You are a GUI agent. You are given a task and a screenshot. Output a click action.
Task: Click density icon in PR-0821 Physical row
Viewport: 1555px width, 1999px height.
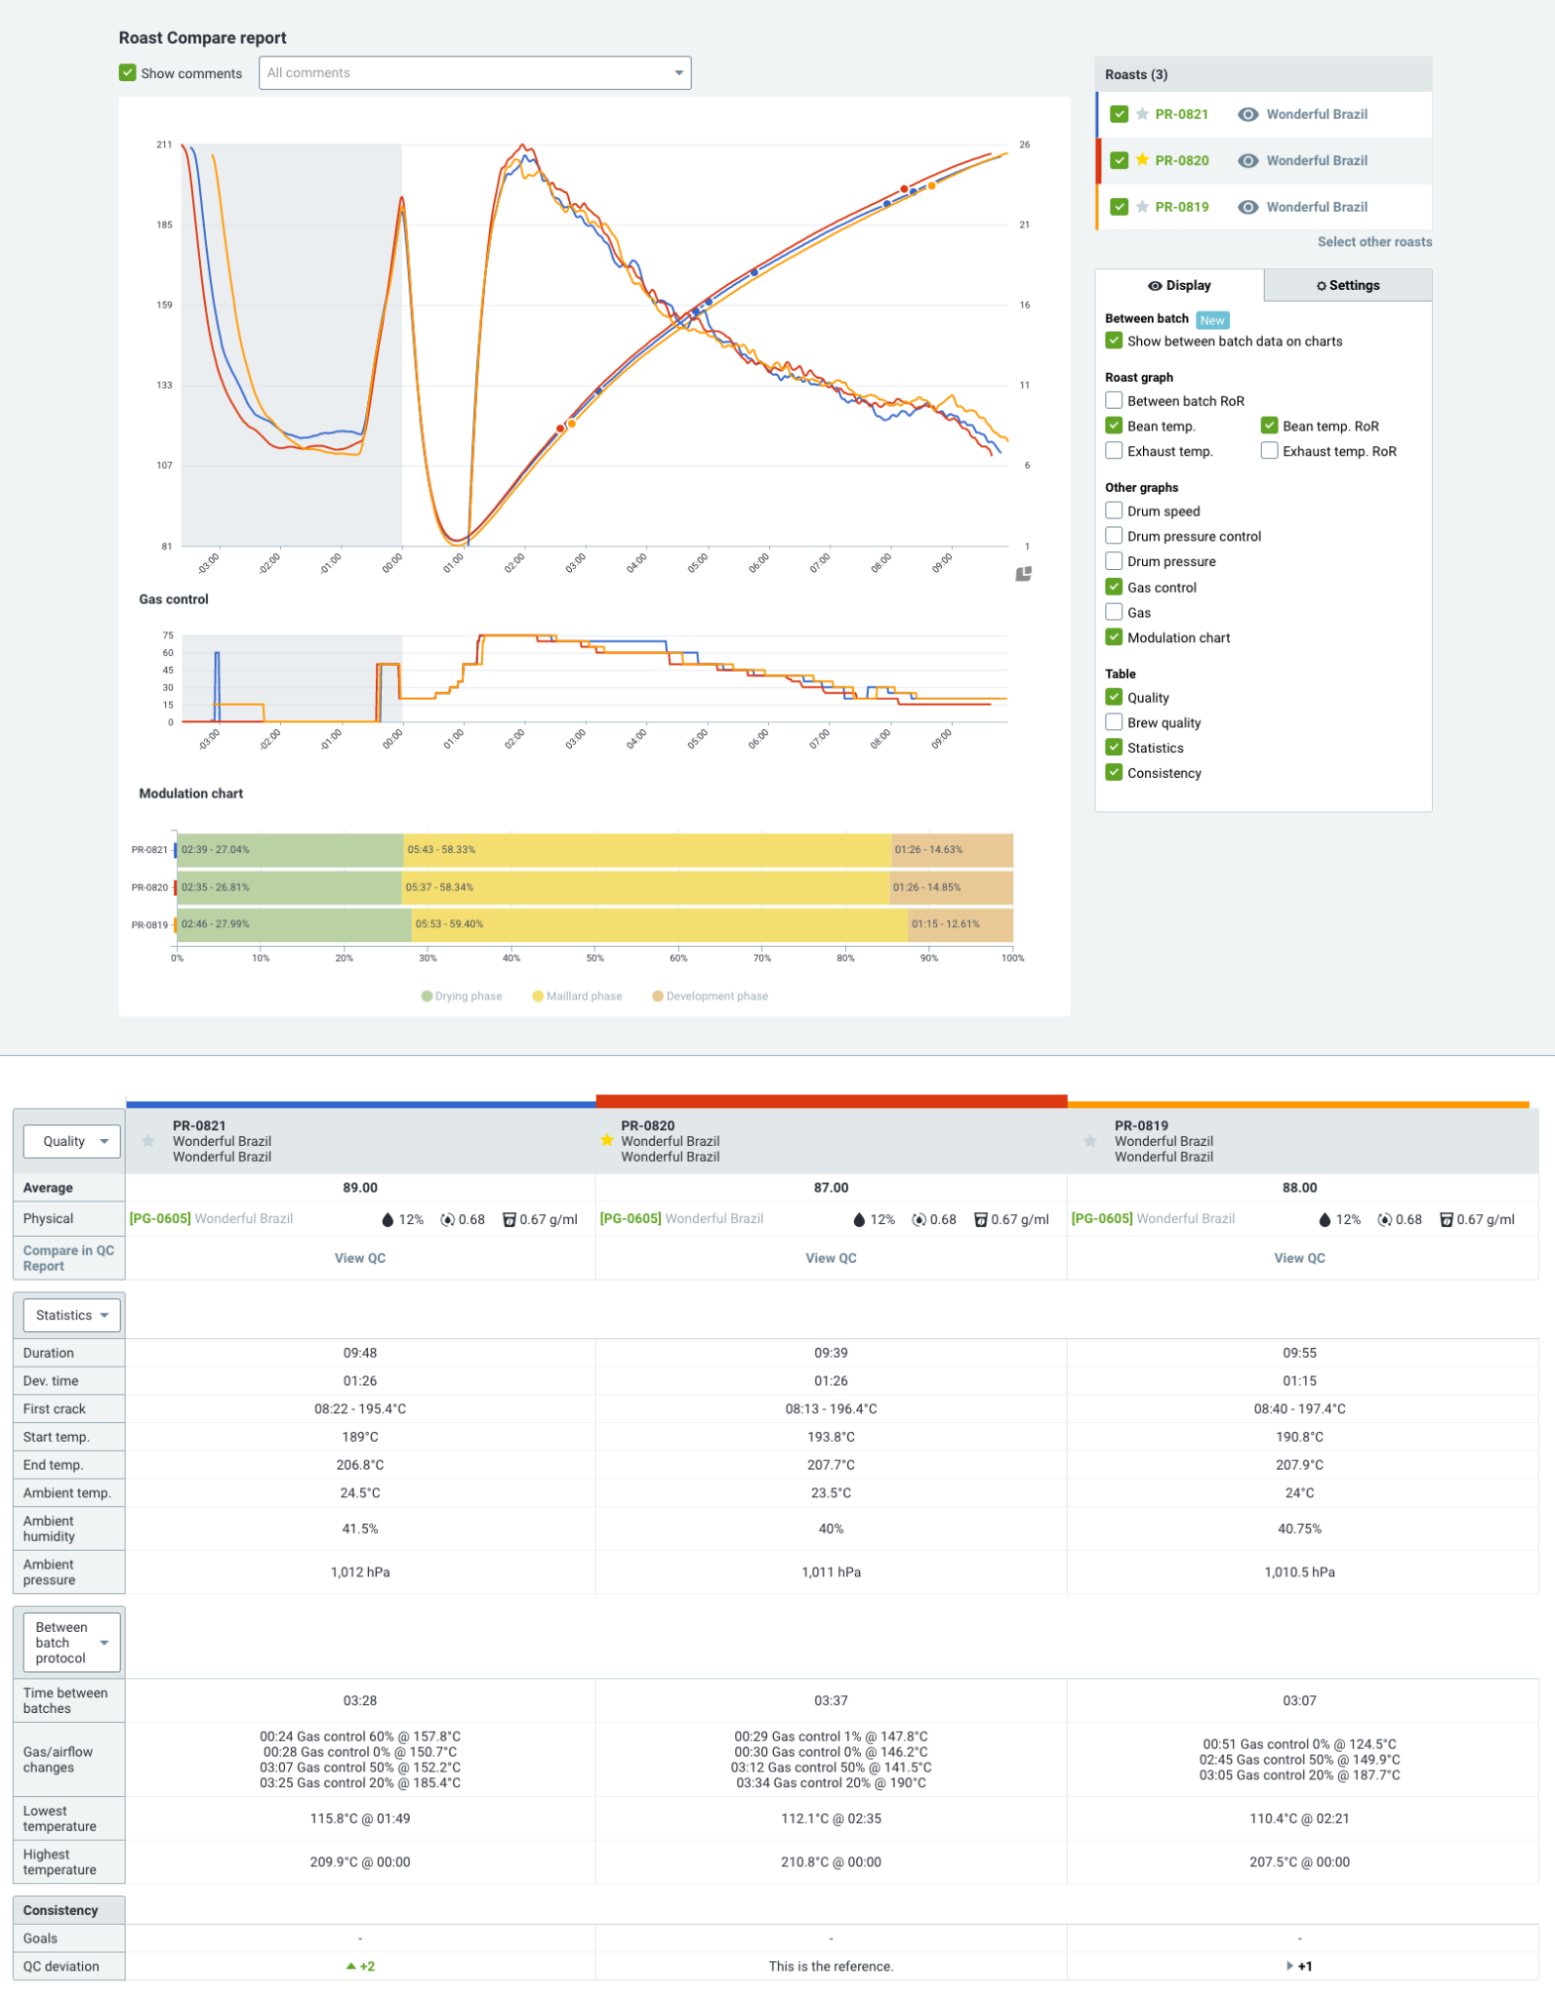click(509, 1219)
